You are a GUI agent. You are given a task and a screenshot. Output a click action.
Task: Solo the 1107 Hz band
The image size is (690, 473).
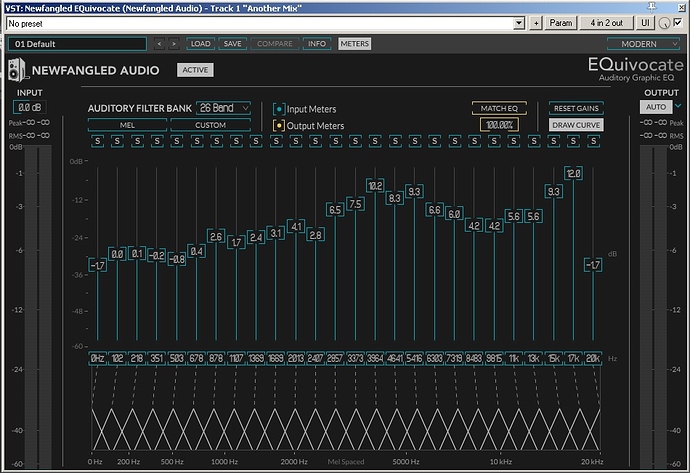click(x=236, y=141)
